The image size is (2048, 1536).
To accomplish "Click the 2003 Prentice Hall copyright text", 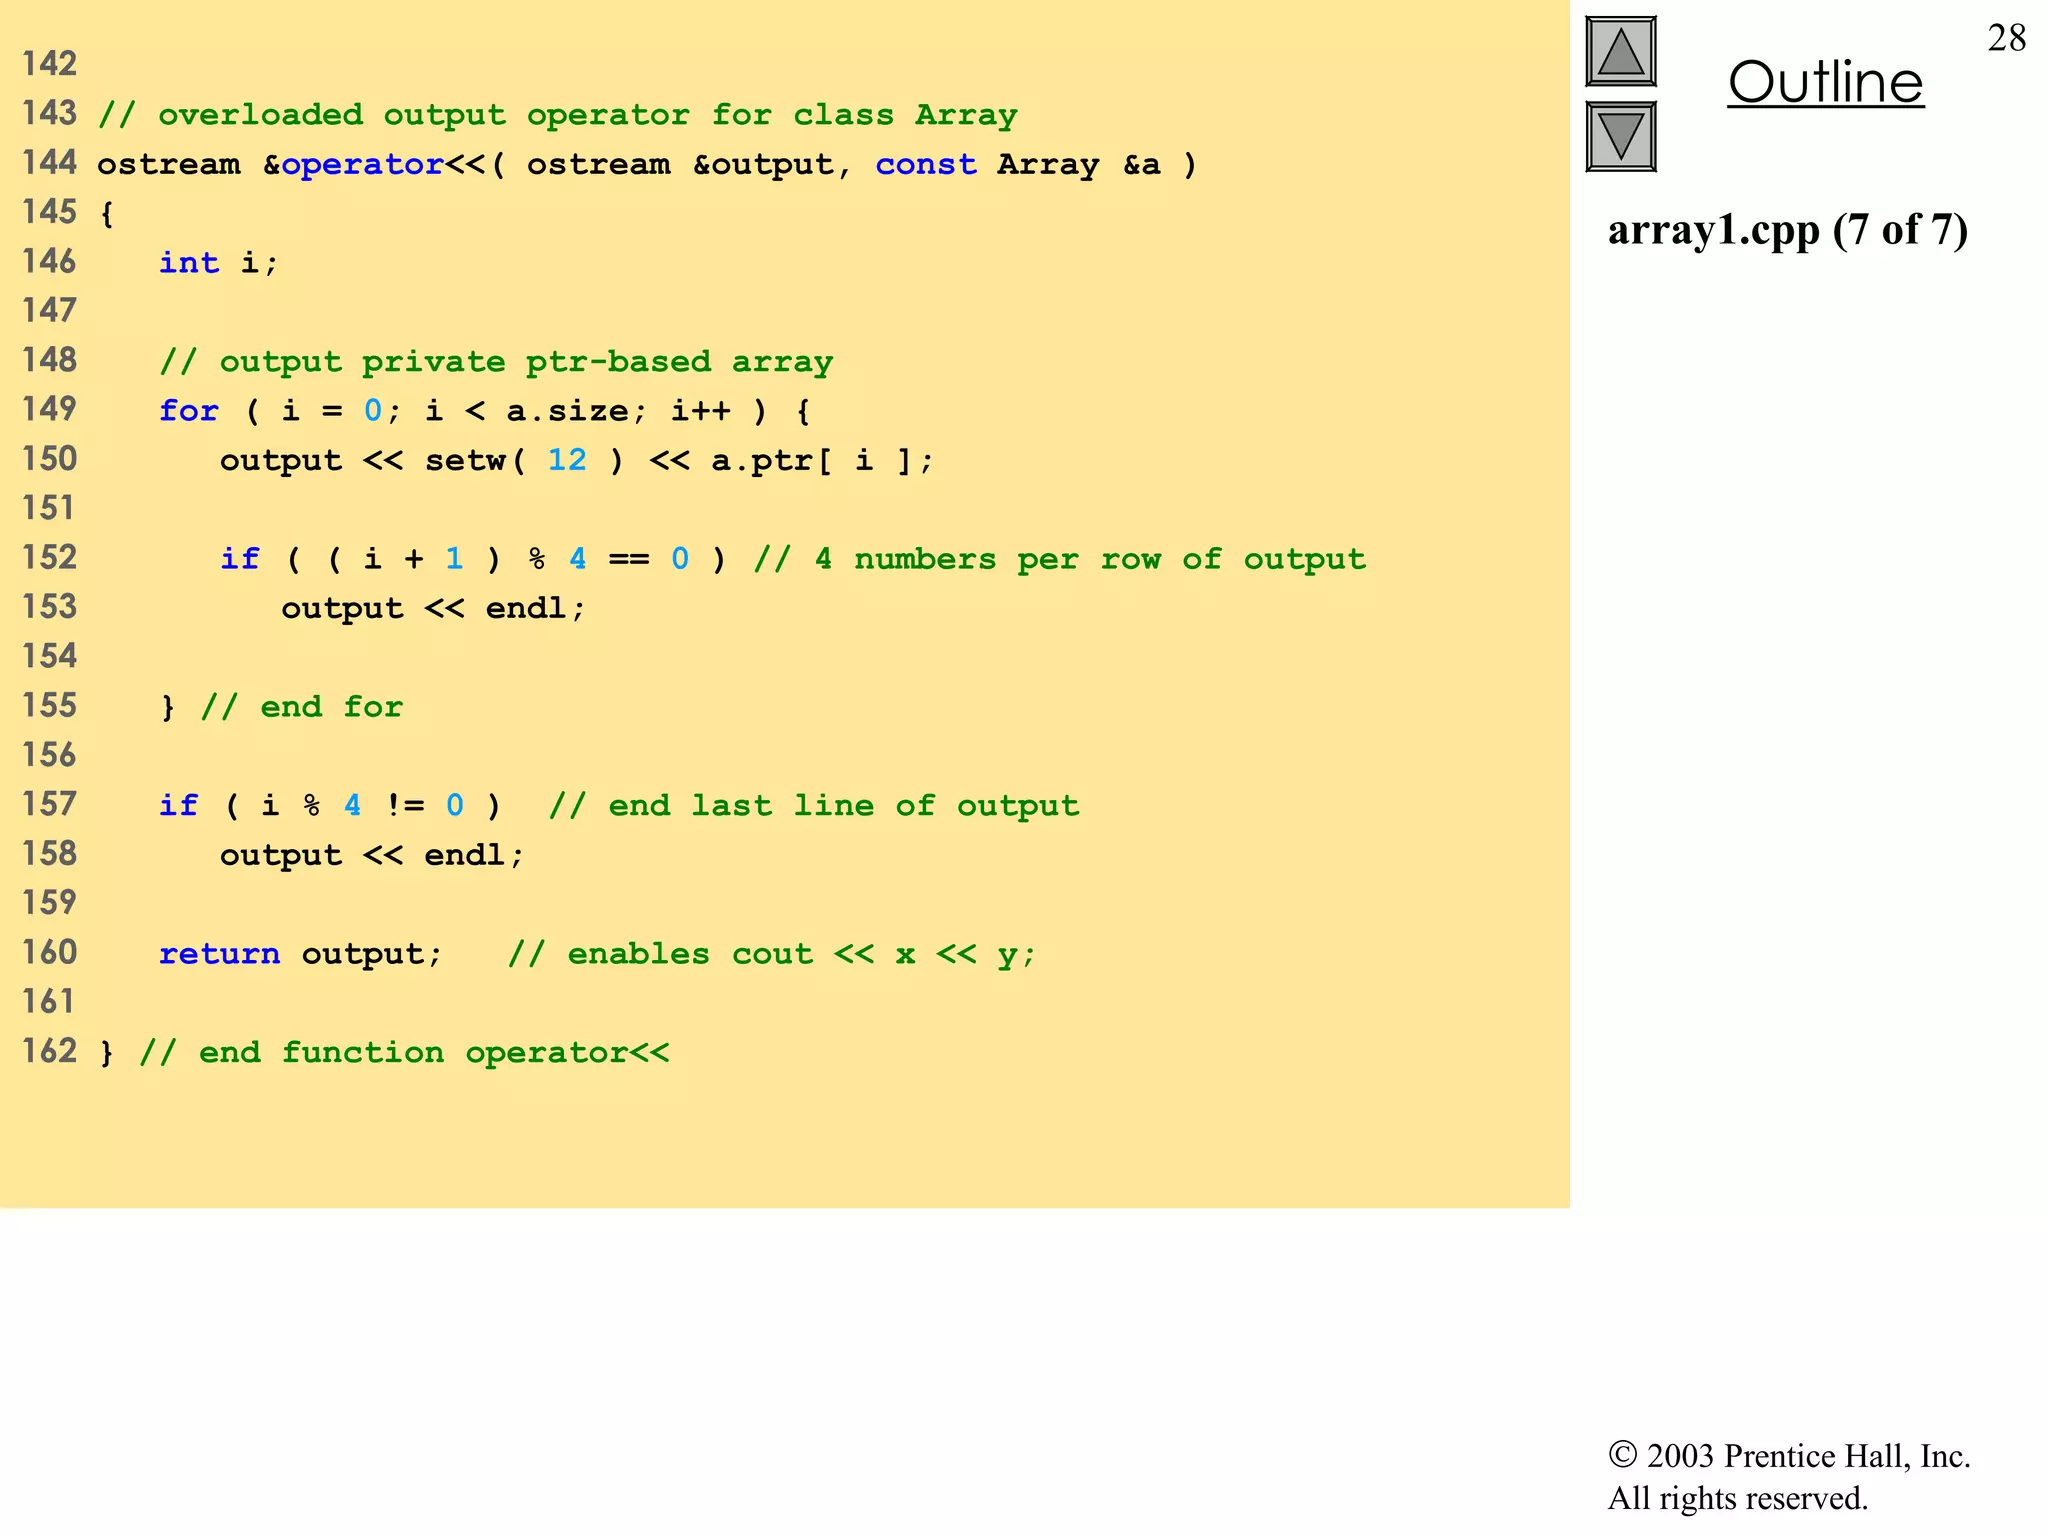I will [x=1788, y=1455].
